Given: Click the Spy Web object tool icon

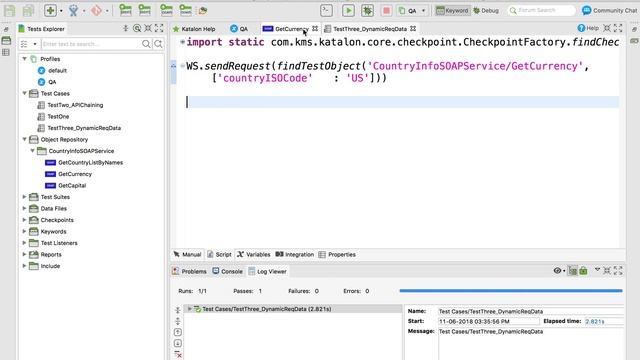Looking at the screenshot, I should (73, 11).
